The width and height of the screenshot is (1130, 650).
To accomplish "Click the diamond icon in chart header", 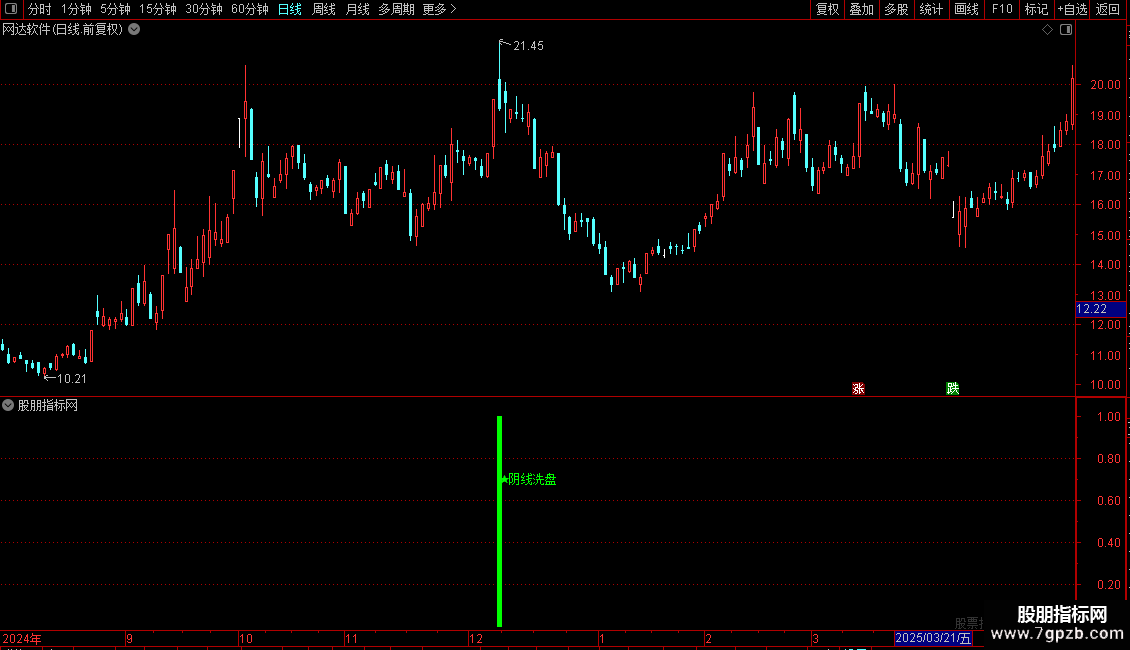I will 1048,30.
